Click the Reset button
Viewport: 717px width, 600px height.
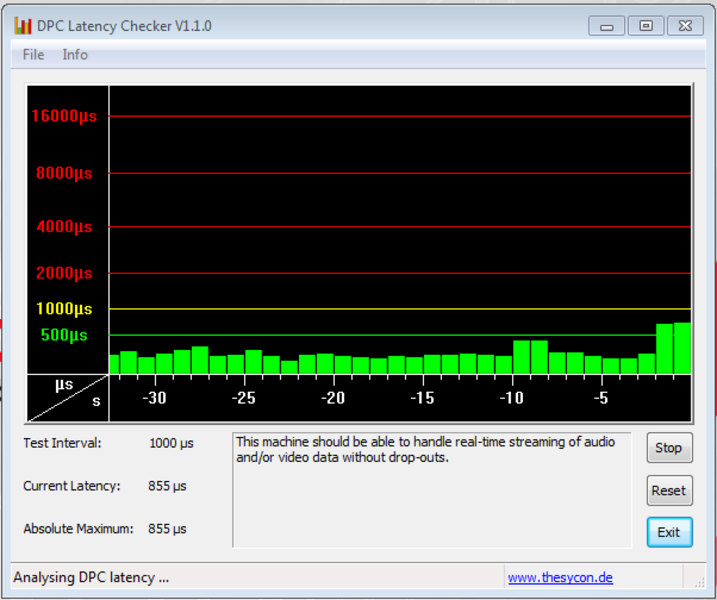click(669, 490)
